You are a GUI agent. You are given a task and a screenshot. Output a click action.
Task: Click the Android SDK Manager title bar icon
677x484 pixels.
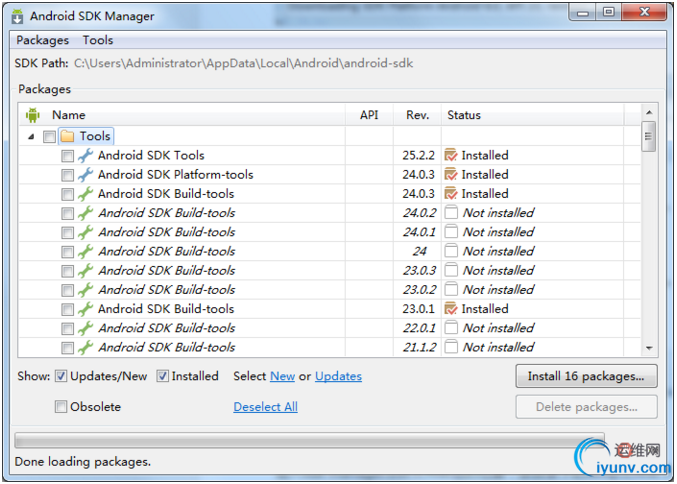tap(18, 16)
